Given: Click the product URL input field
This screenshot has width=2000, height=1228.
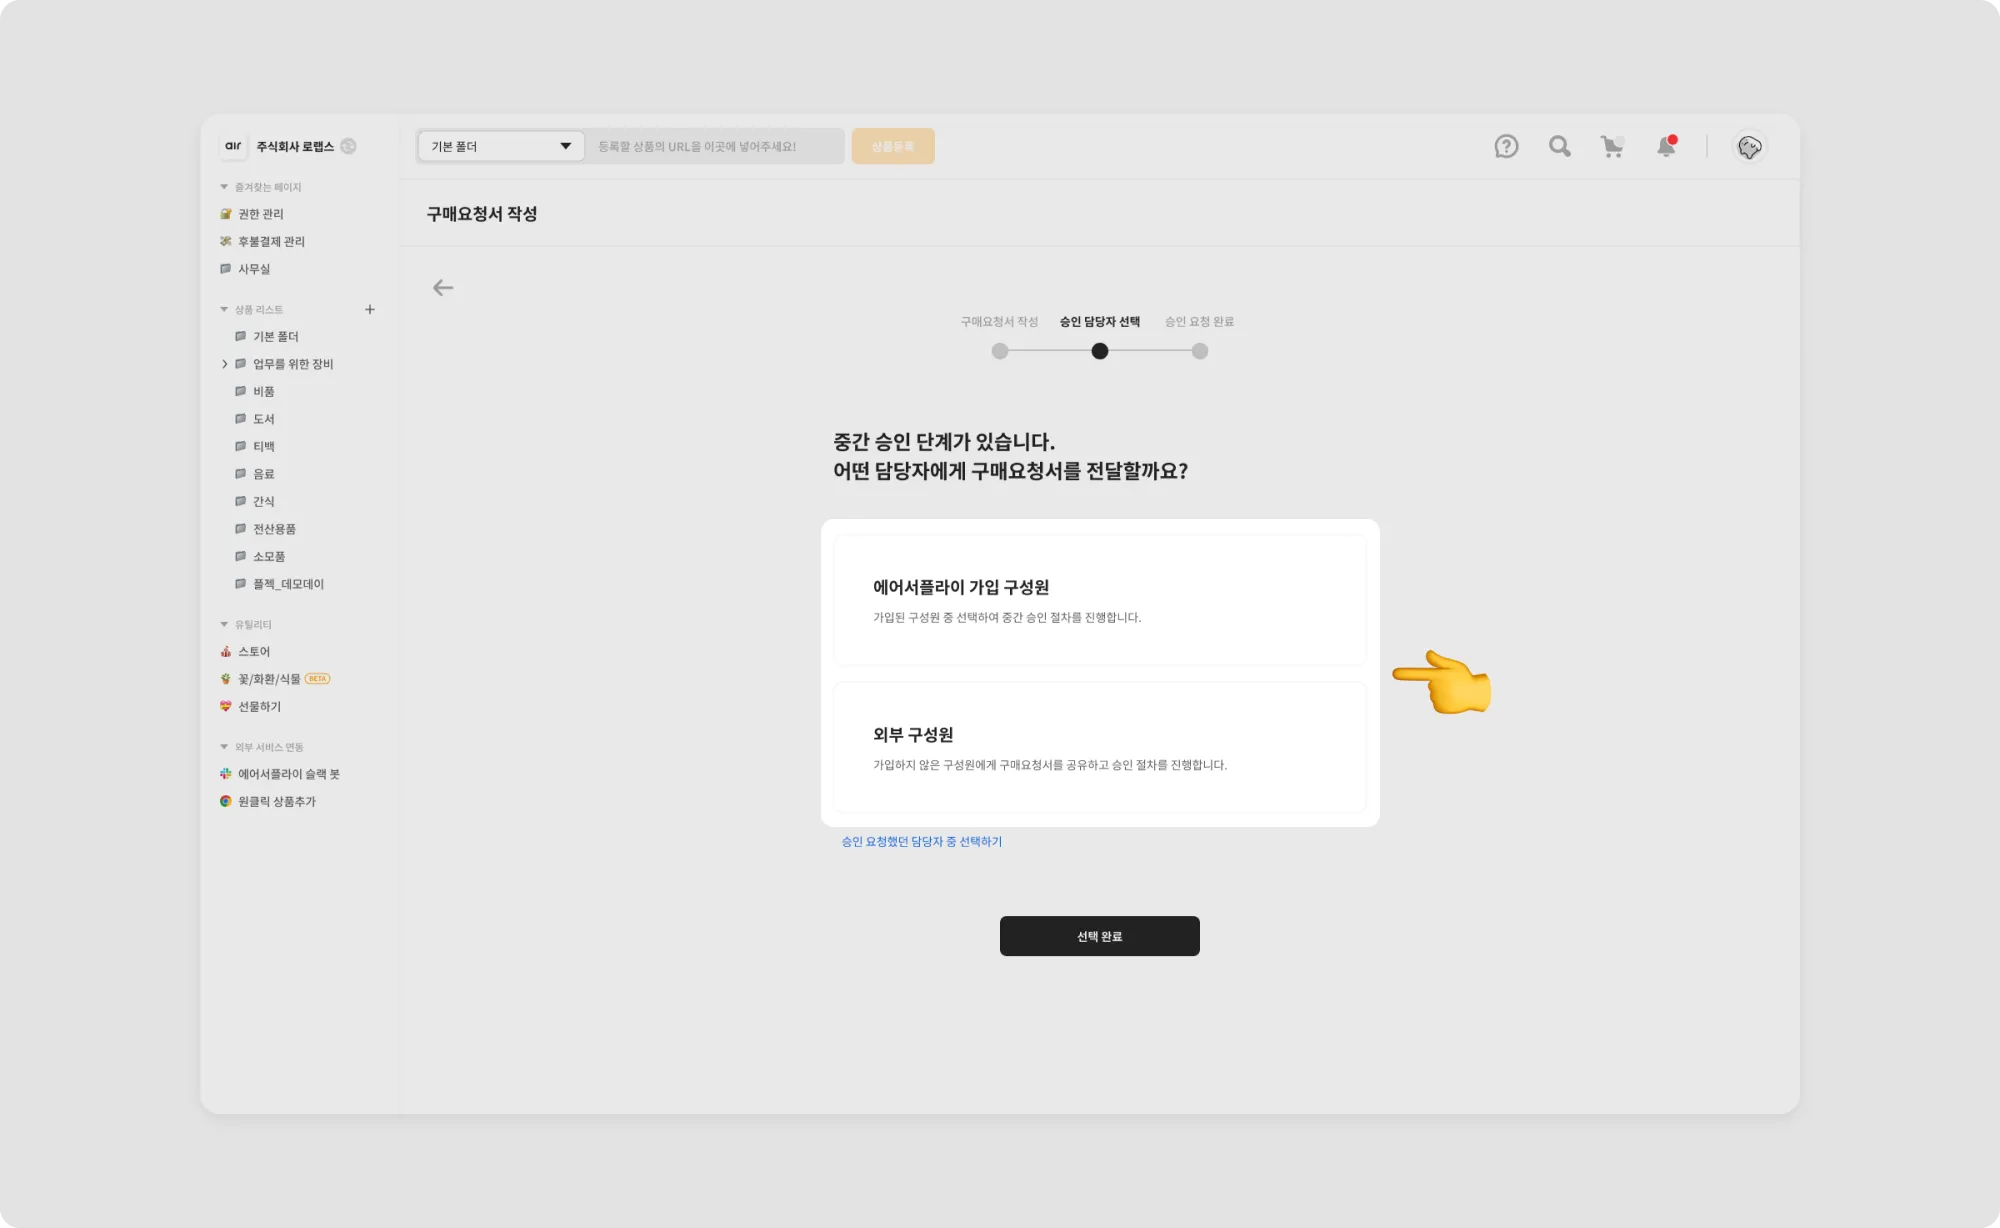Looking at the screenshot, I should pos(715,146).
